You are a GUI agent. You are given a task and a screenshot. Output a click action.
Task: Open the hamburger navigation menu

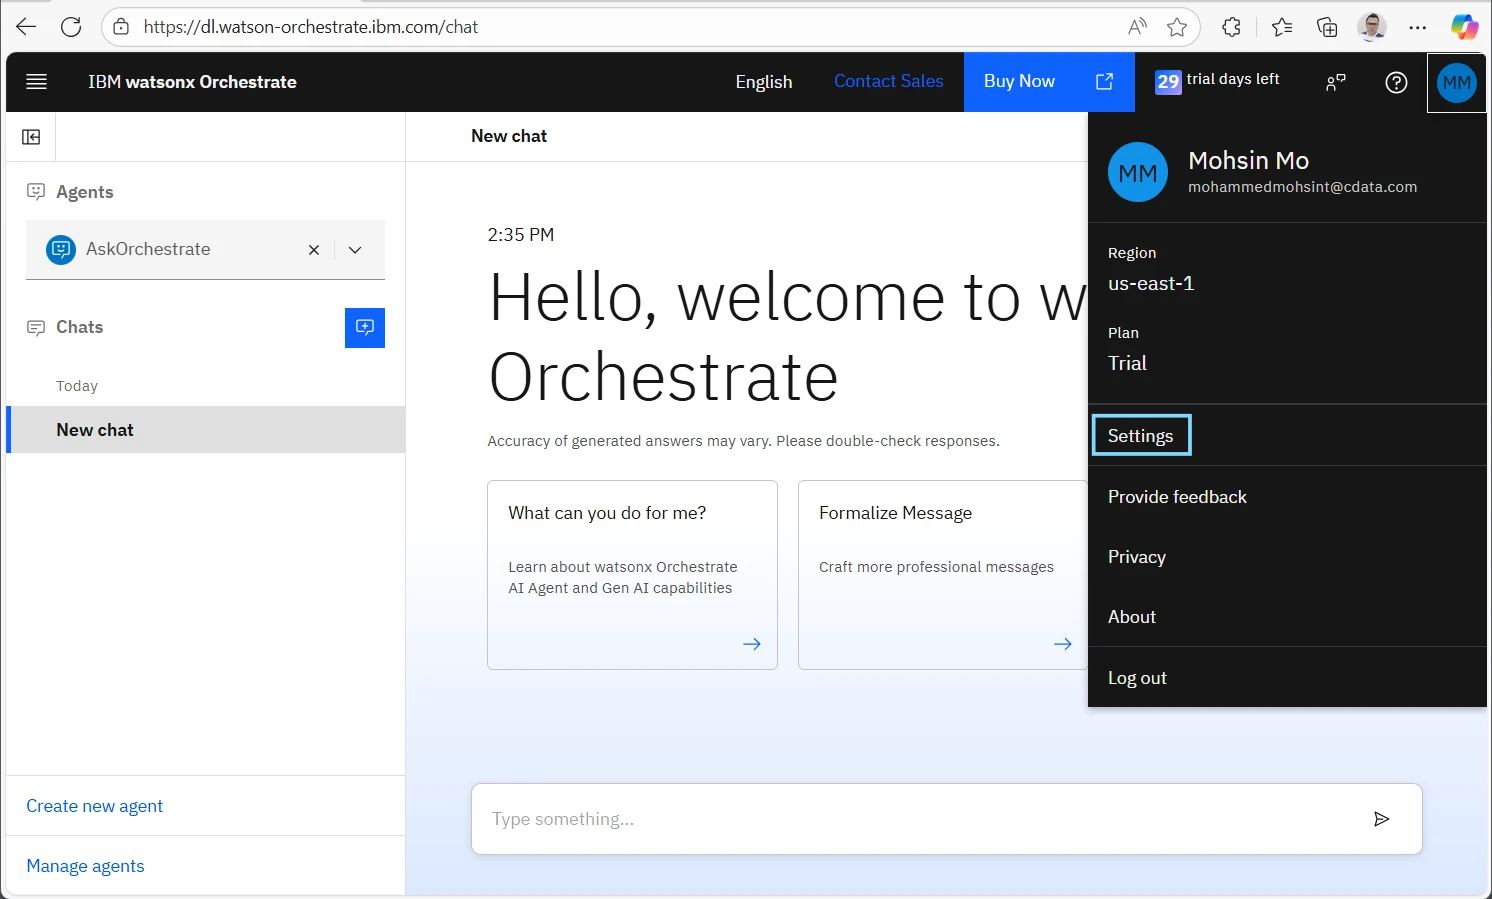pos(36,82)
